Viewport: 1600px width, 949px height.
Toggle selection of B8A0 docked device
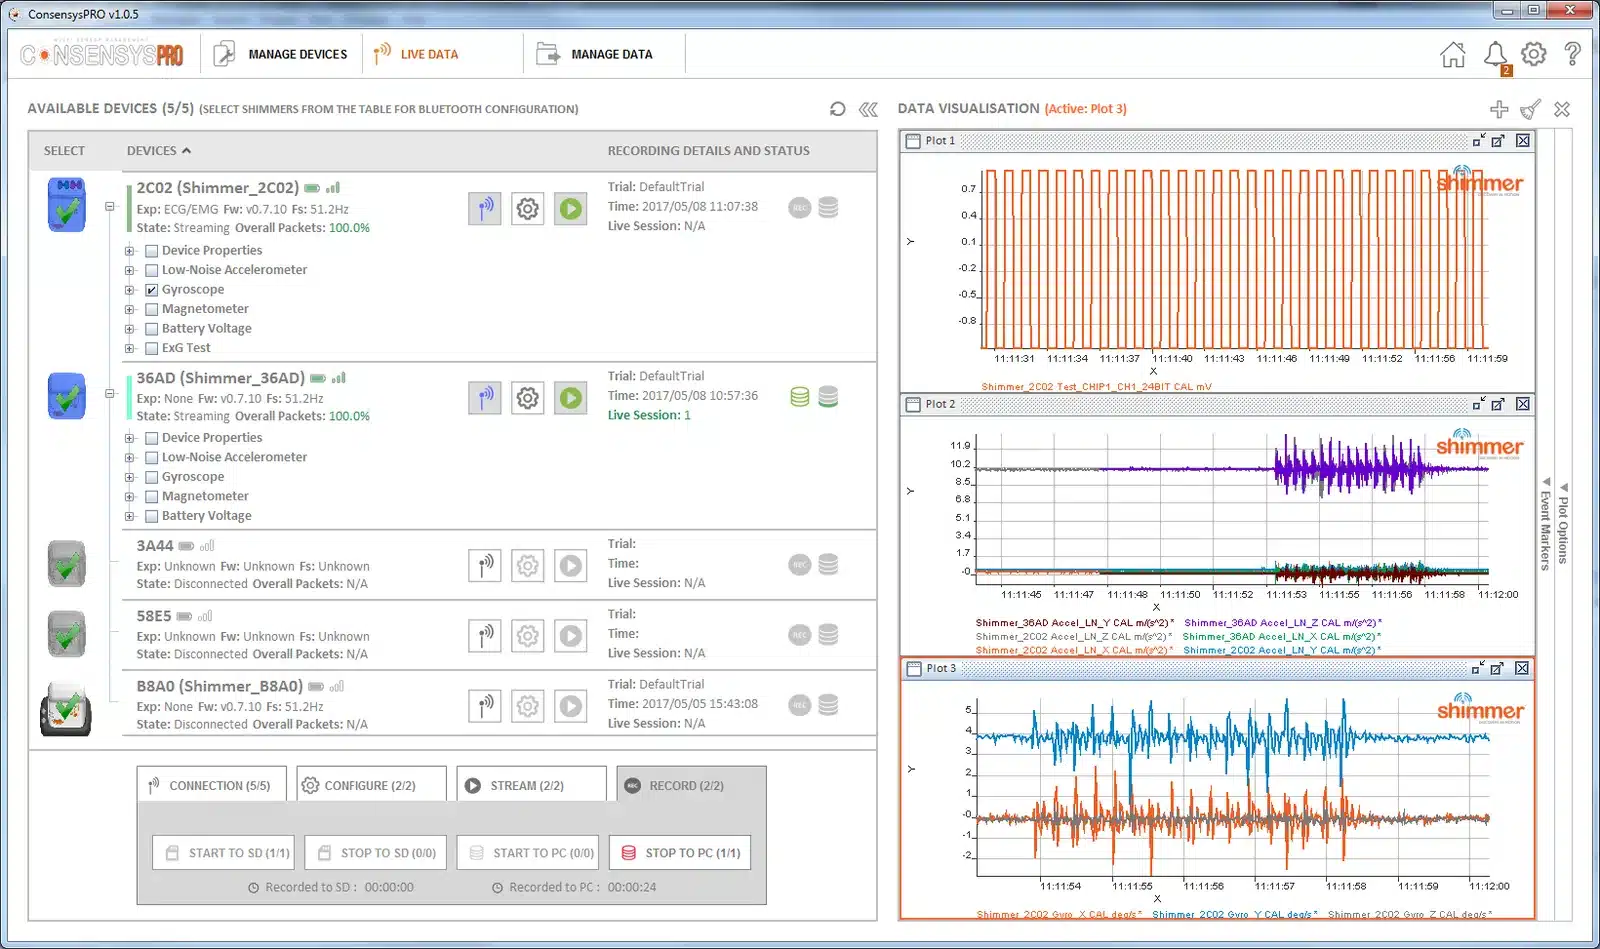[x=66, y=711]
